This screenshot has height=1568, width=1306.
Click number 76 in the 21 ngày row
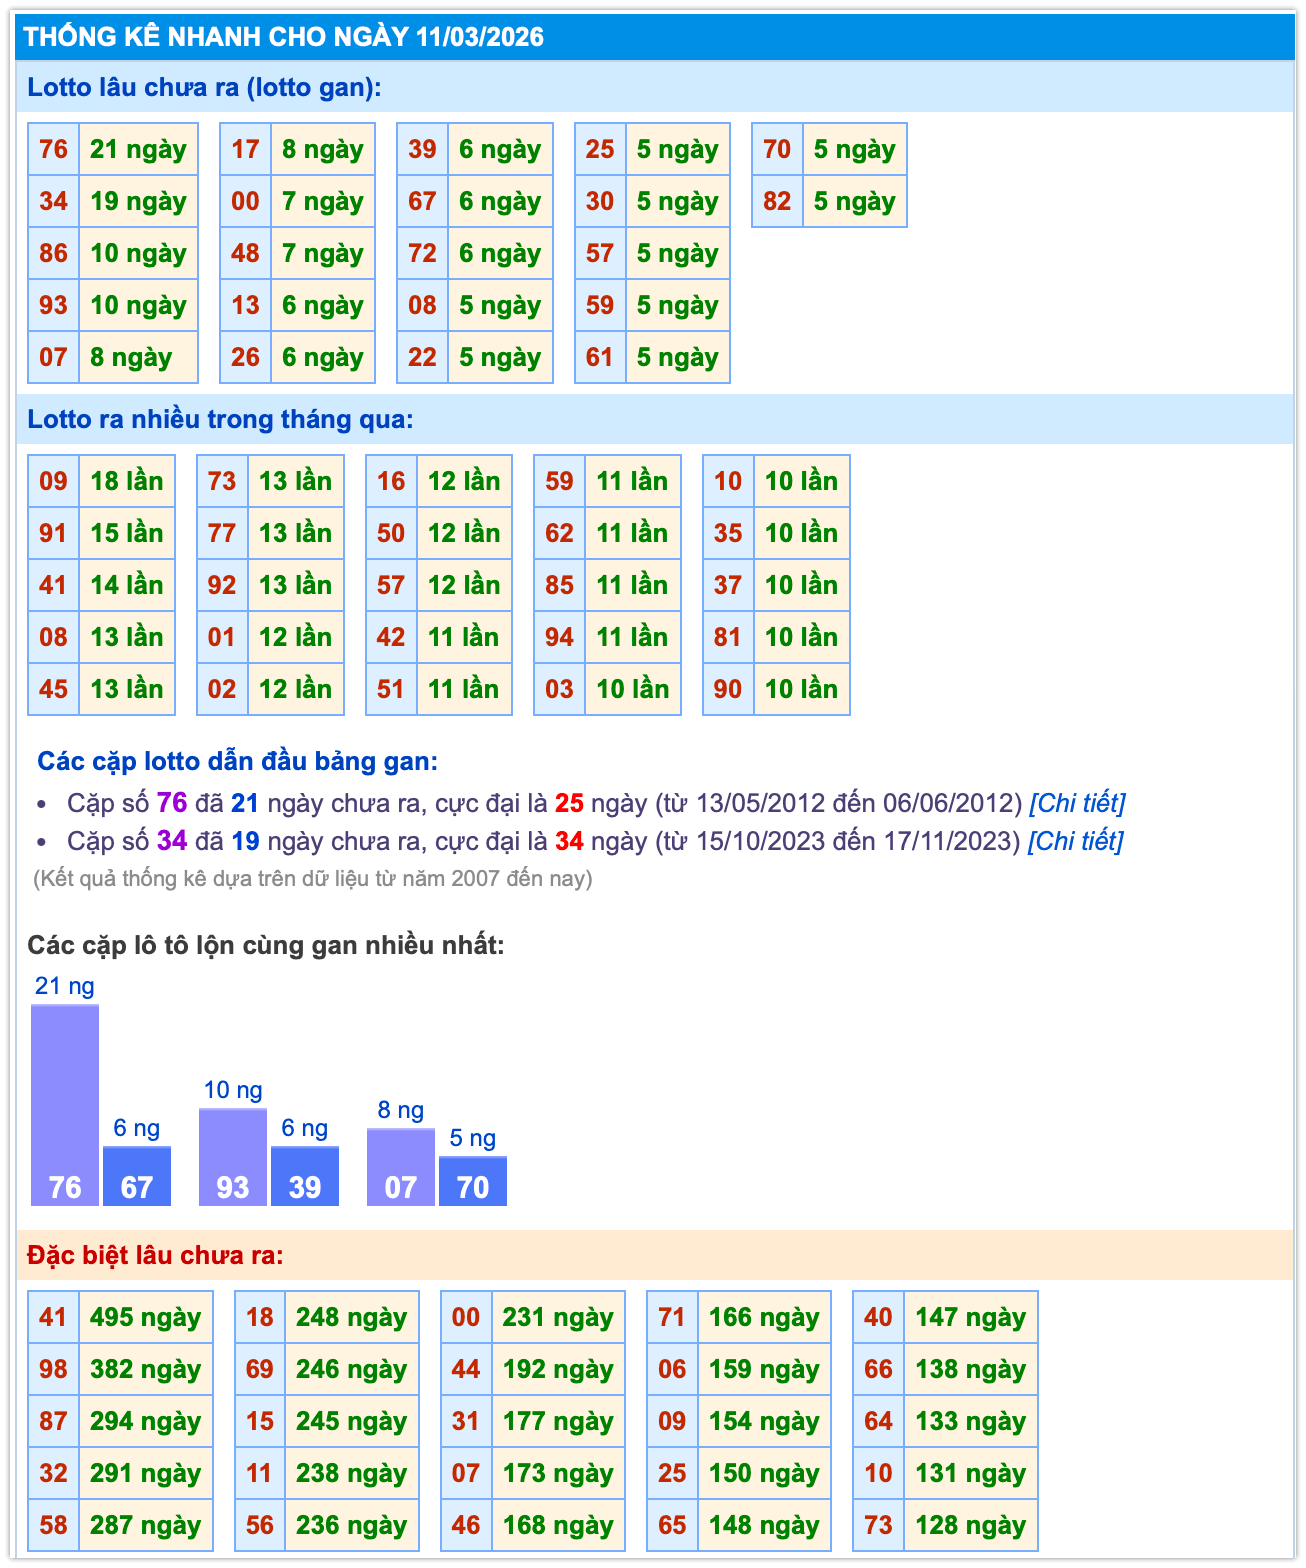point(53,150)
